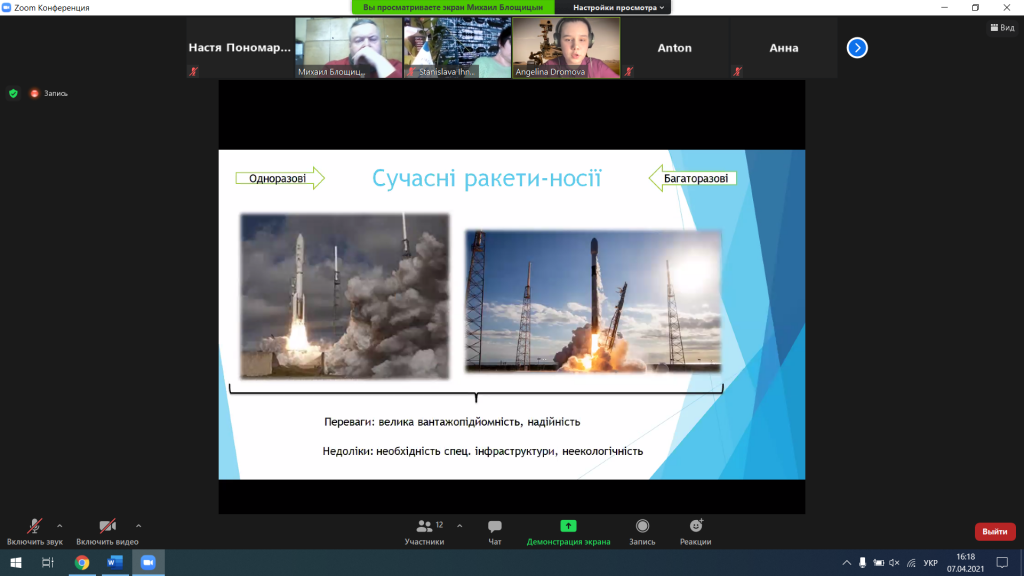Open the Чат chat panel

pyautogui.click(x=494, y=532)
